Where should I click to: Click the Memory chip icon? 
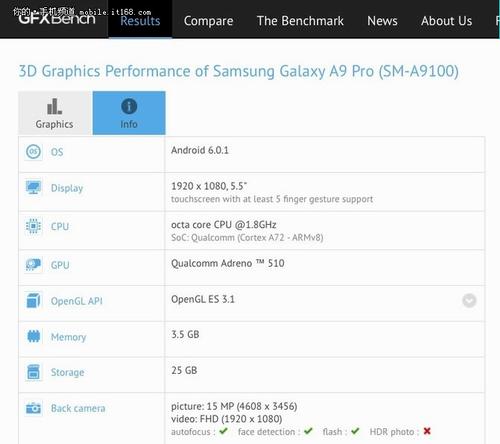point(33,336)
